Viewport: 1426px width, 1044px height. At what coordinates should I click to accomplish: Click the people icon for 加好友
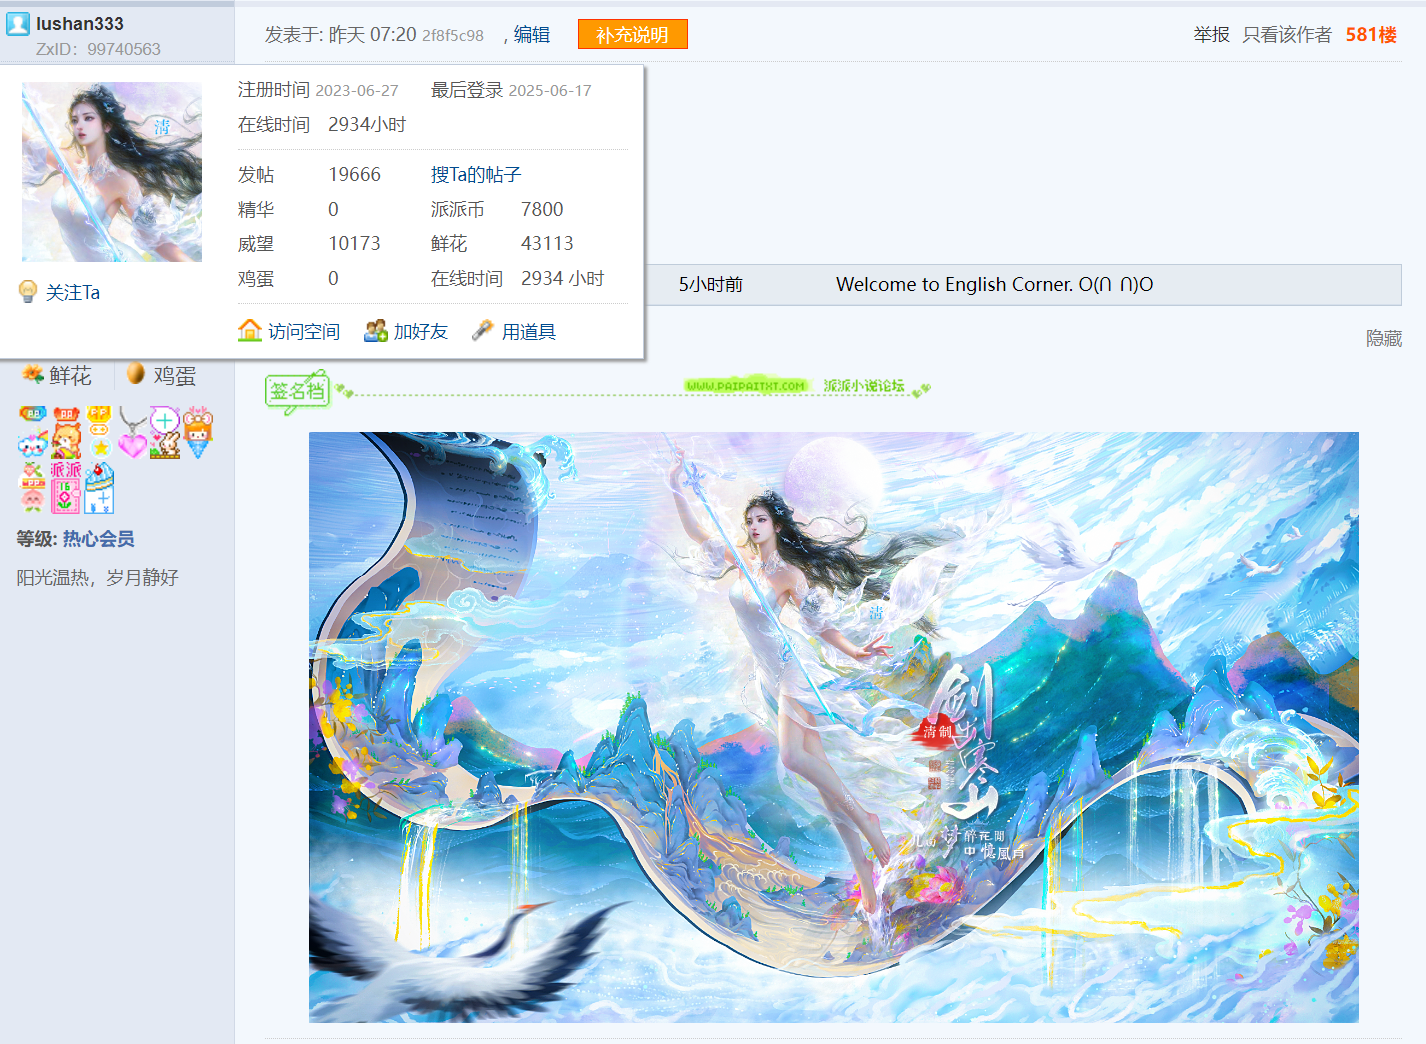[x=376, y=330]
